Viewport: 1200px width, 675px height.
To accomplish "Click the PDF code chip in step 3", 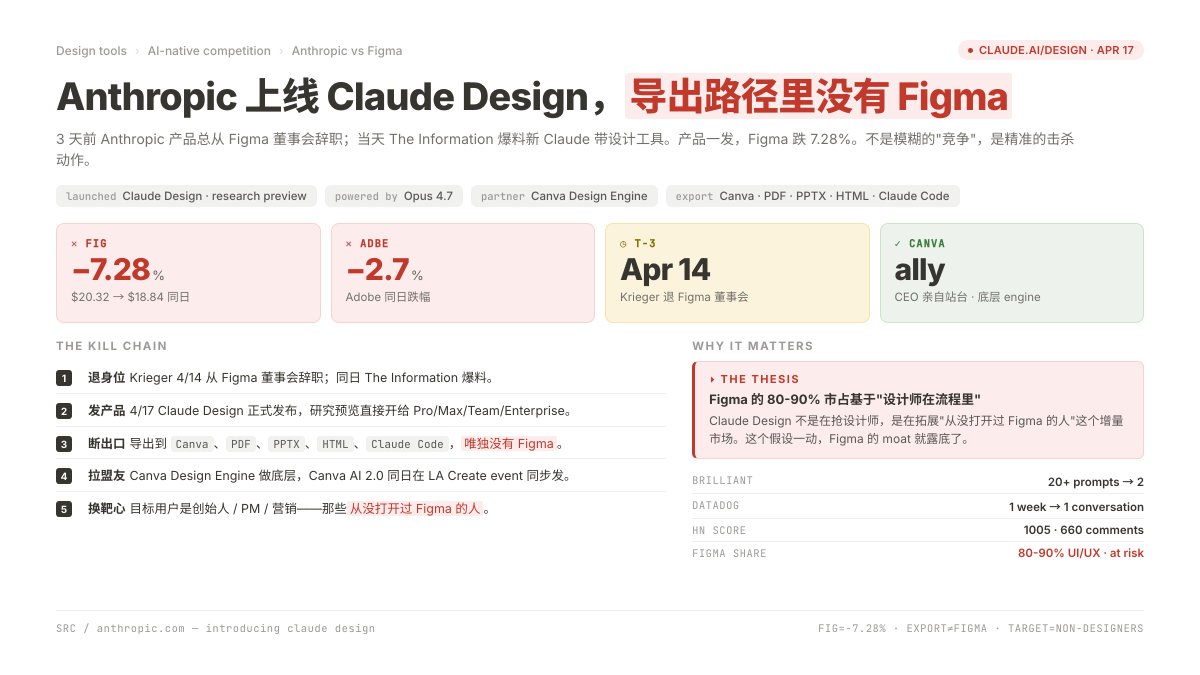I will click(240, 444).
